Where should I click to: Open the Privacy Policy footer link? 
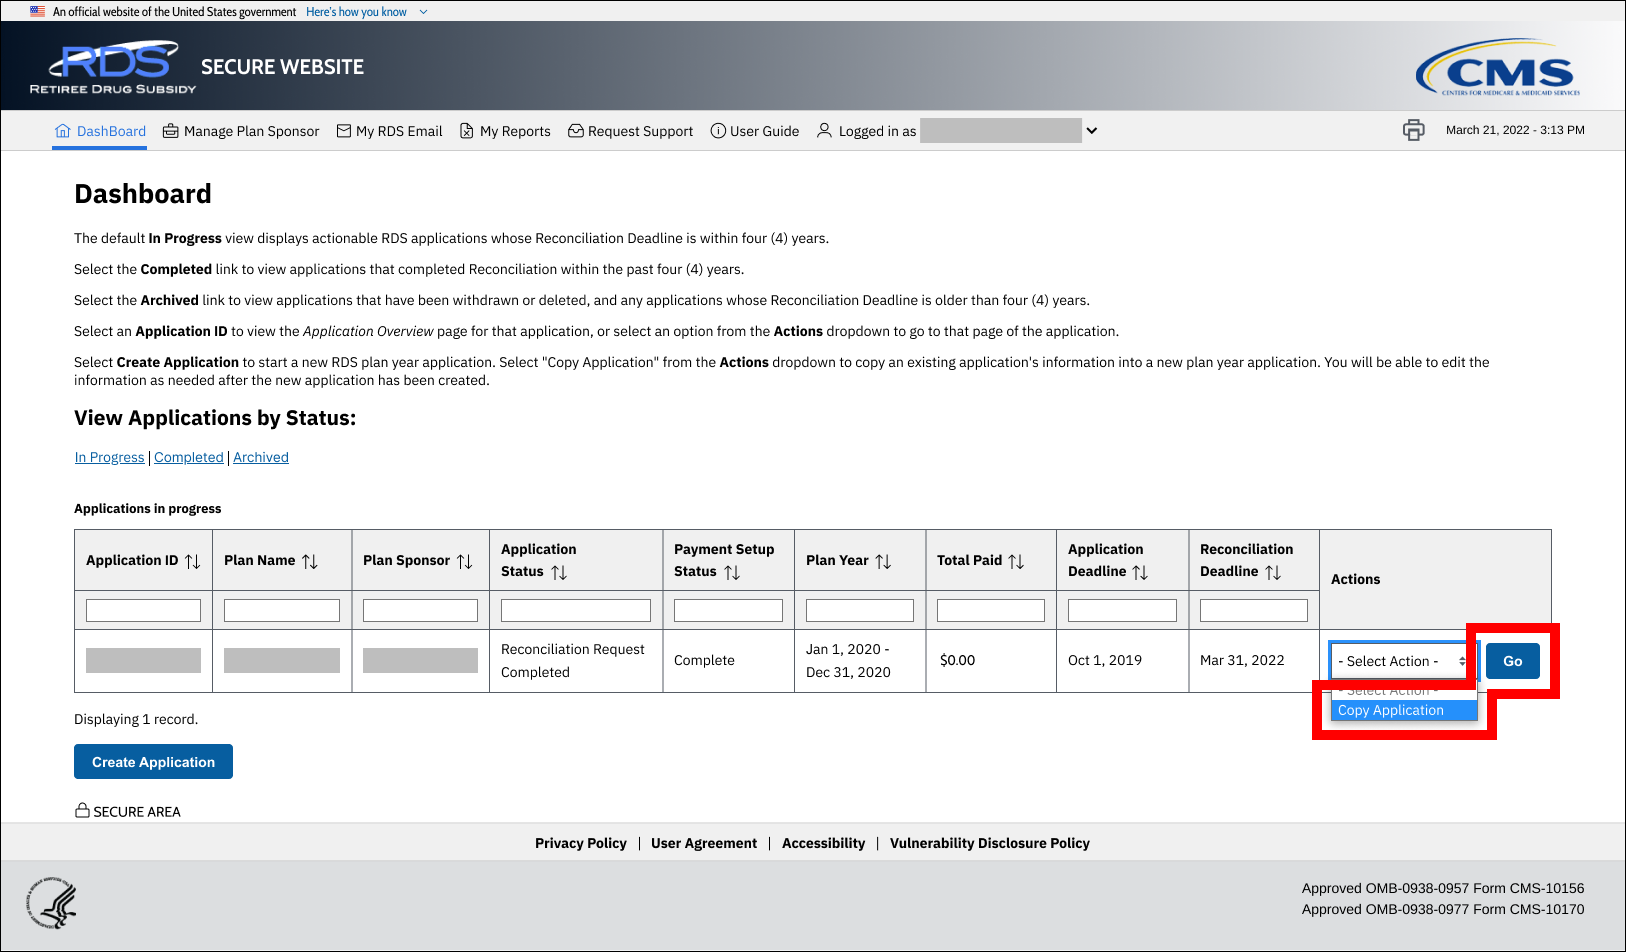pyautogui.click(x=580, y=843)
